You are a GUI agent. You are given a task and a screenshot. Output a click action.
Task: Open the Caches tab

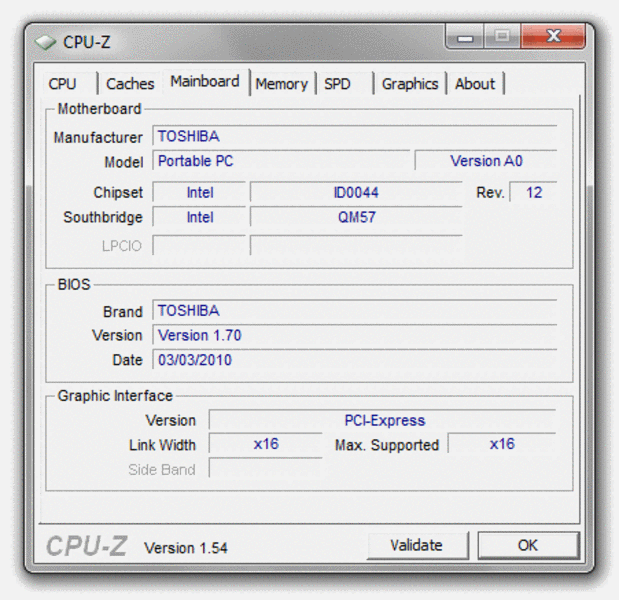click(130, 84)
